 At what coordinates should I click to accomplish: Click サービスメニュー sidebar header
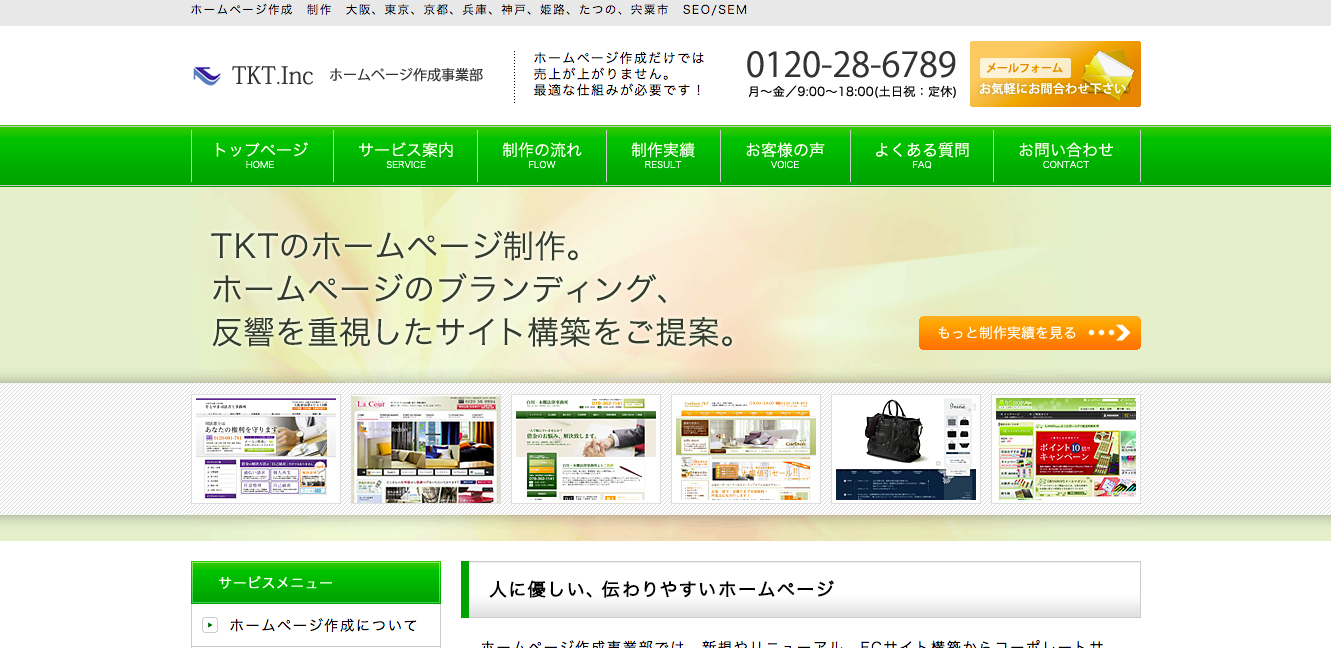click(x=316, y=582)
